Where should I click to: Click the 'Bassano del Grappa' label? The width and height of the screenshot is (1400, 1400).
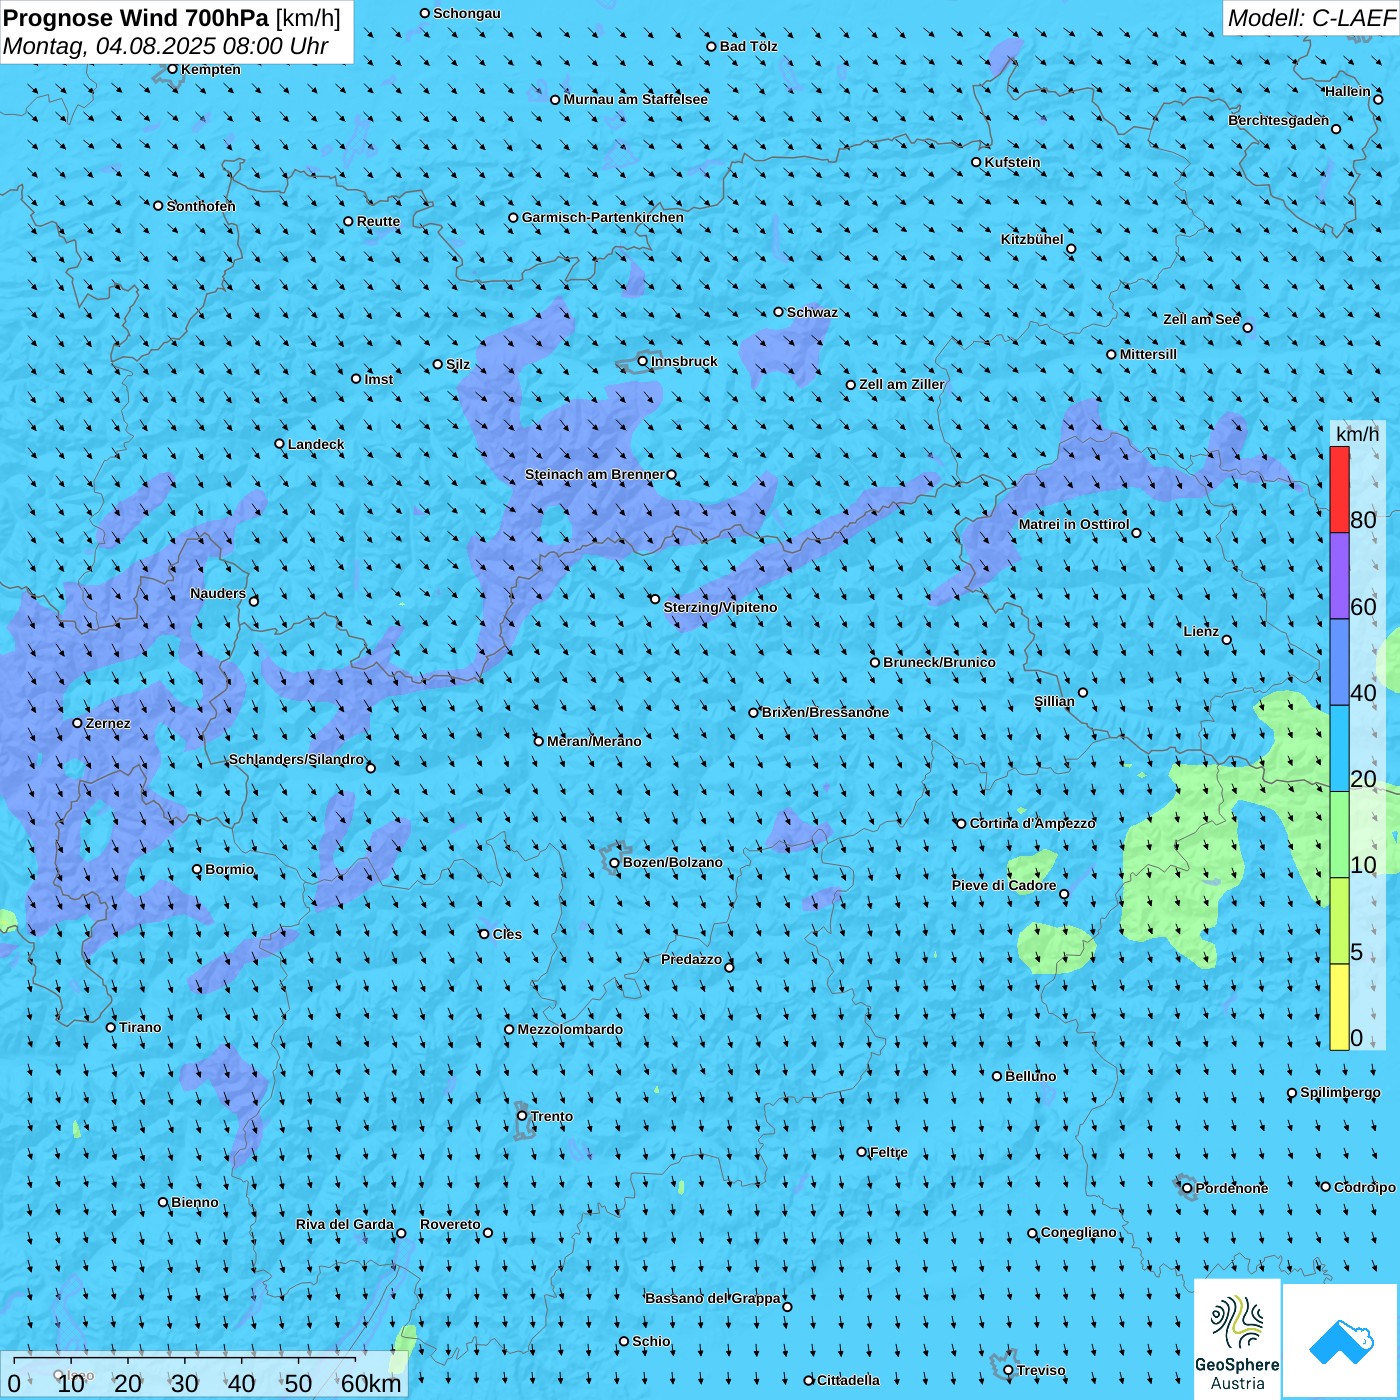[713, 1298]
